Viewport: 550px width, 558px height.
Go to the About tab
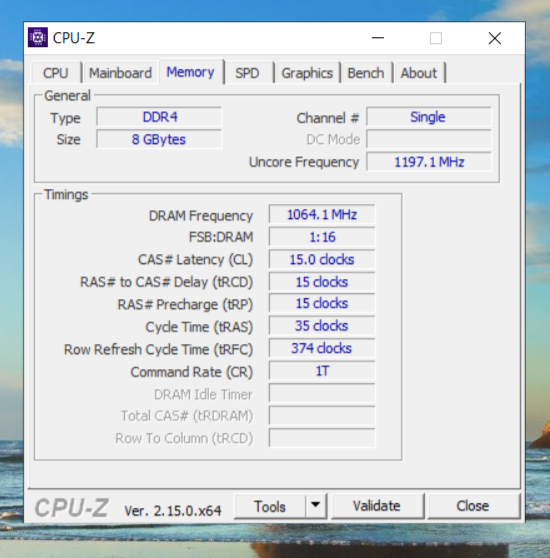pyautogui.click(x=419, y=73)
